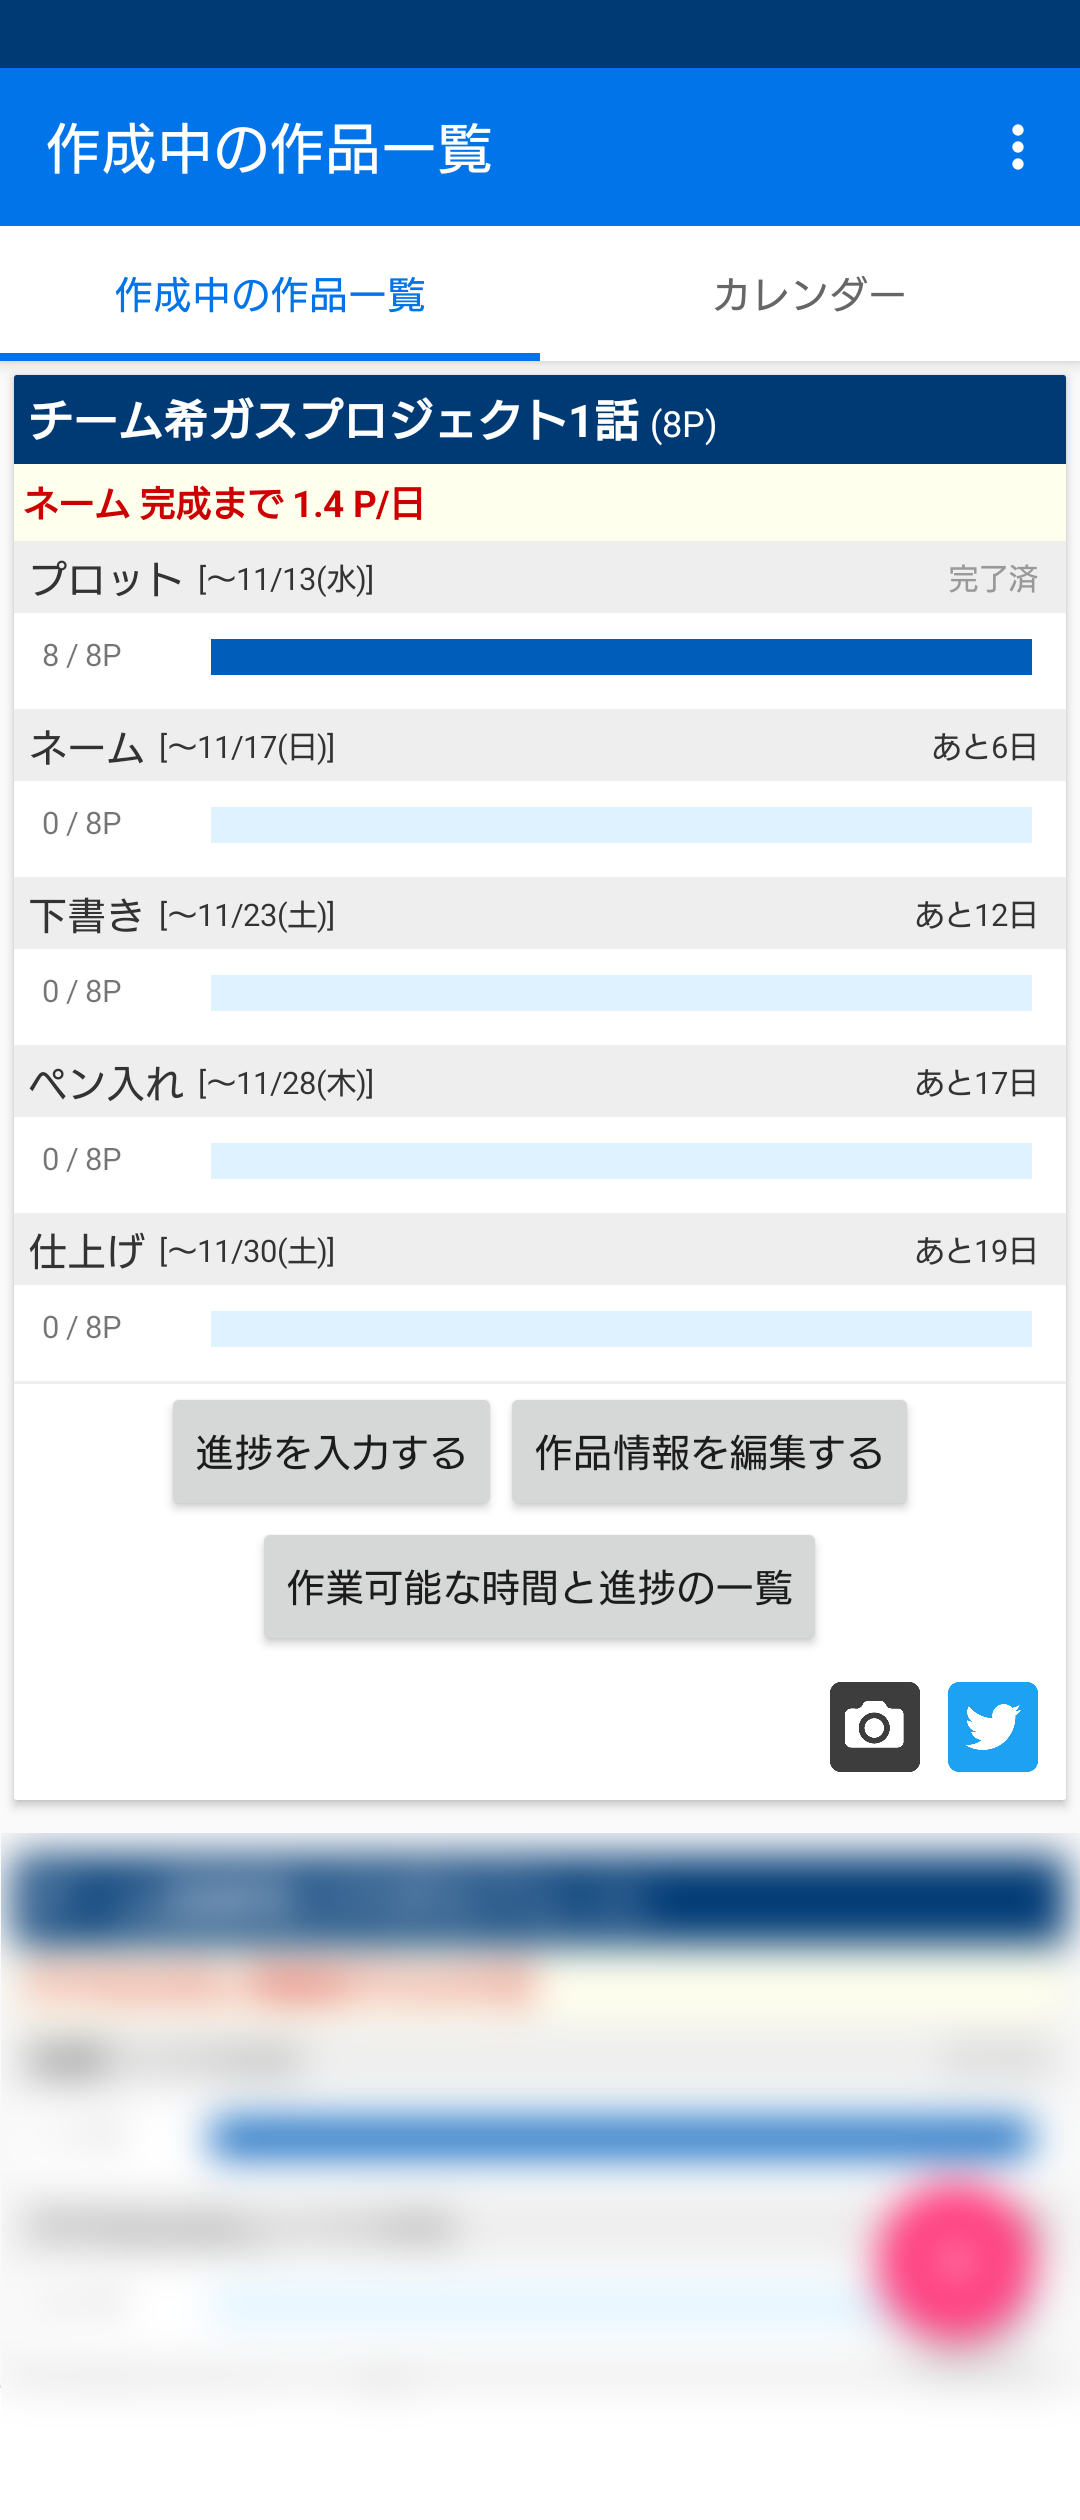
Task: Click the 仕上げ progress bar
Action: click(621, 1329)
